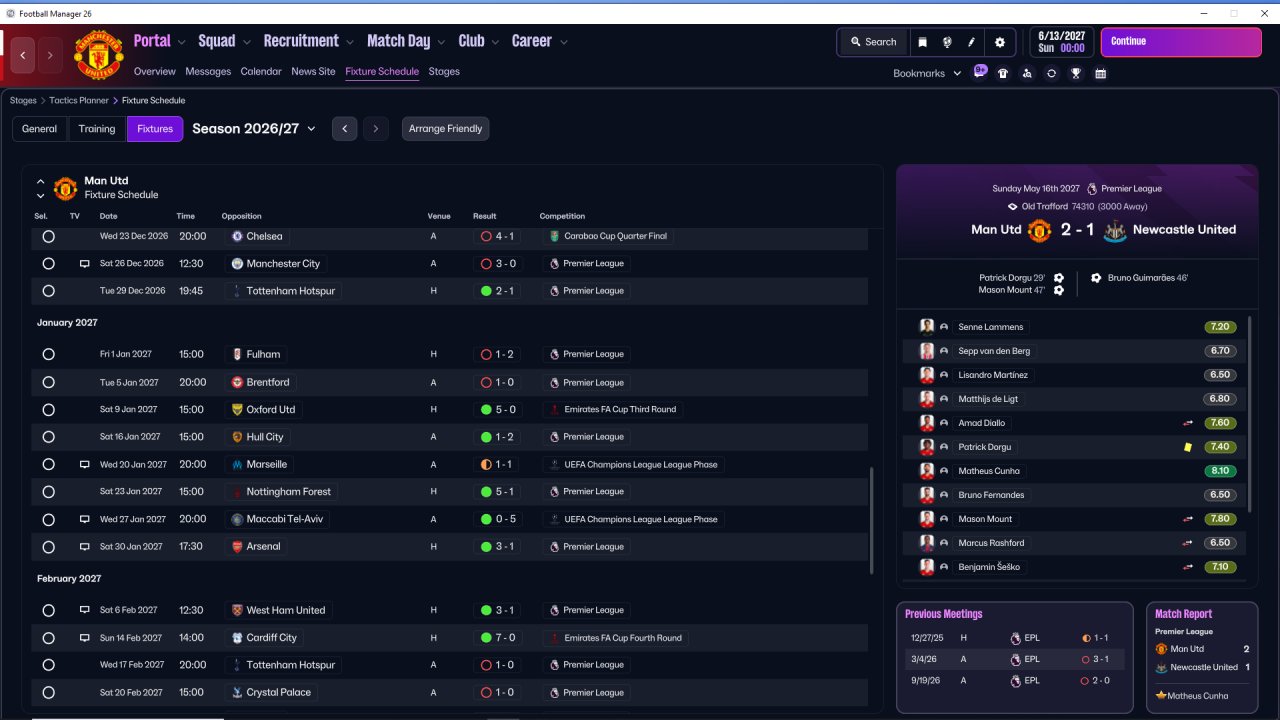Click Newcastle United crest in match summary

1113,230
